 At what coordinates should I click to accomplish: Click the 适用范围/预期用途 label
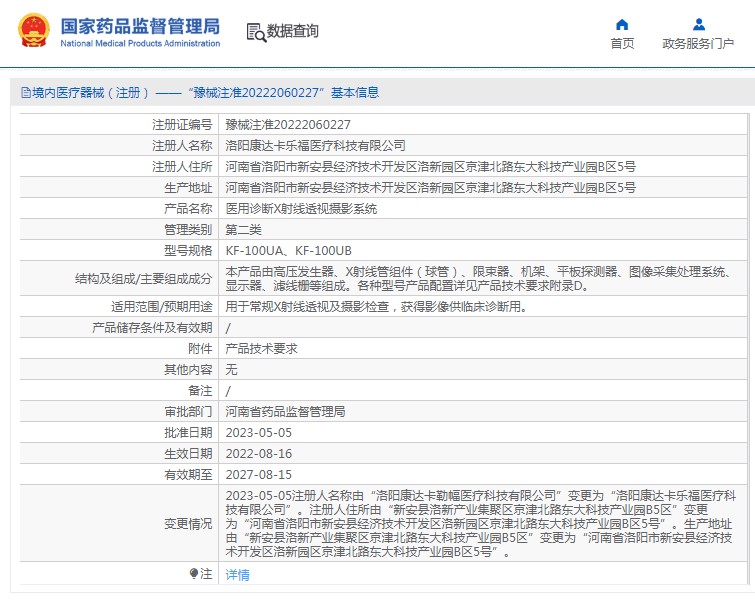[161, 307]
